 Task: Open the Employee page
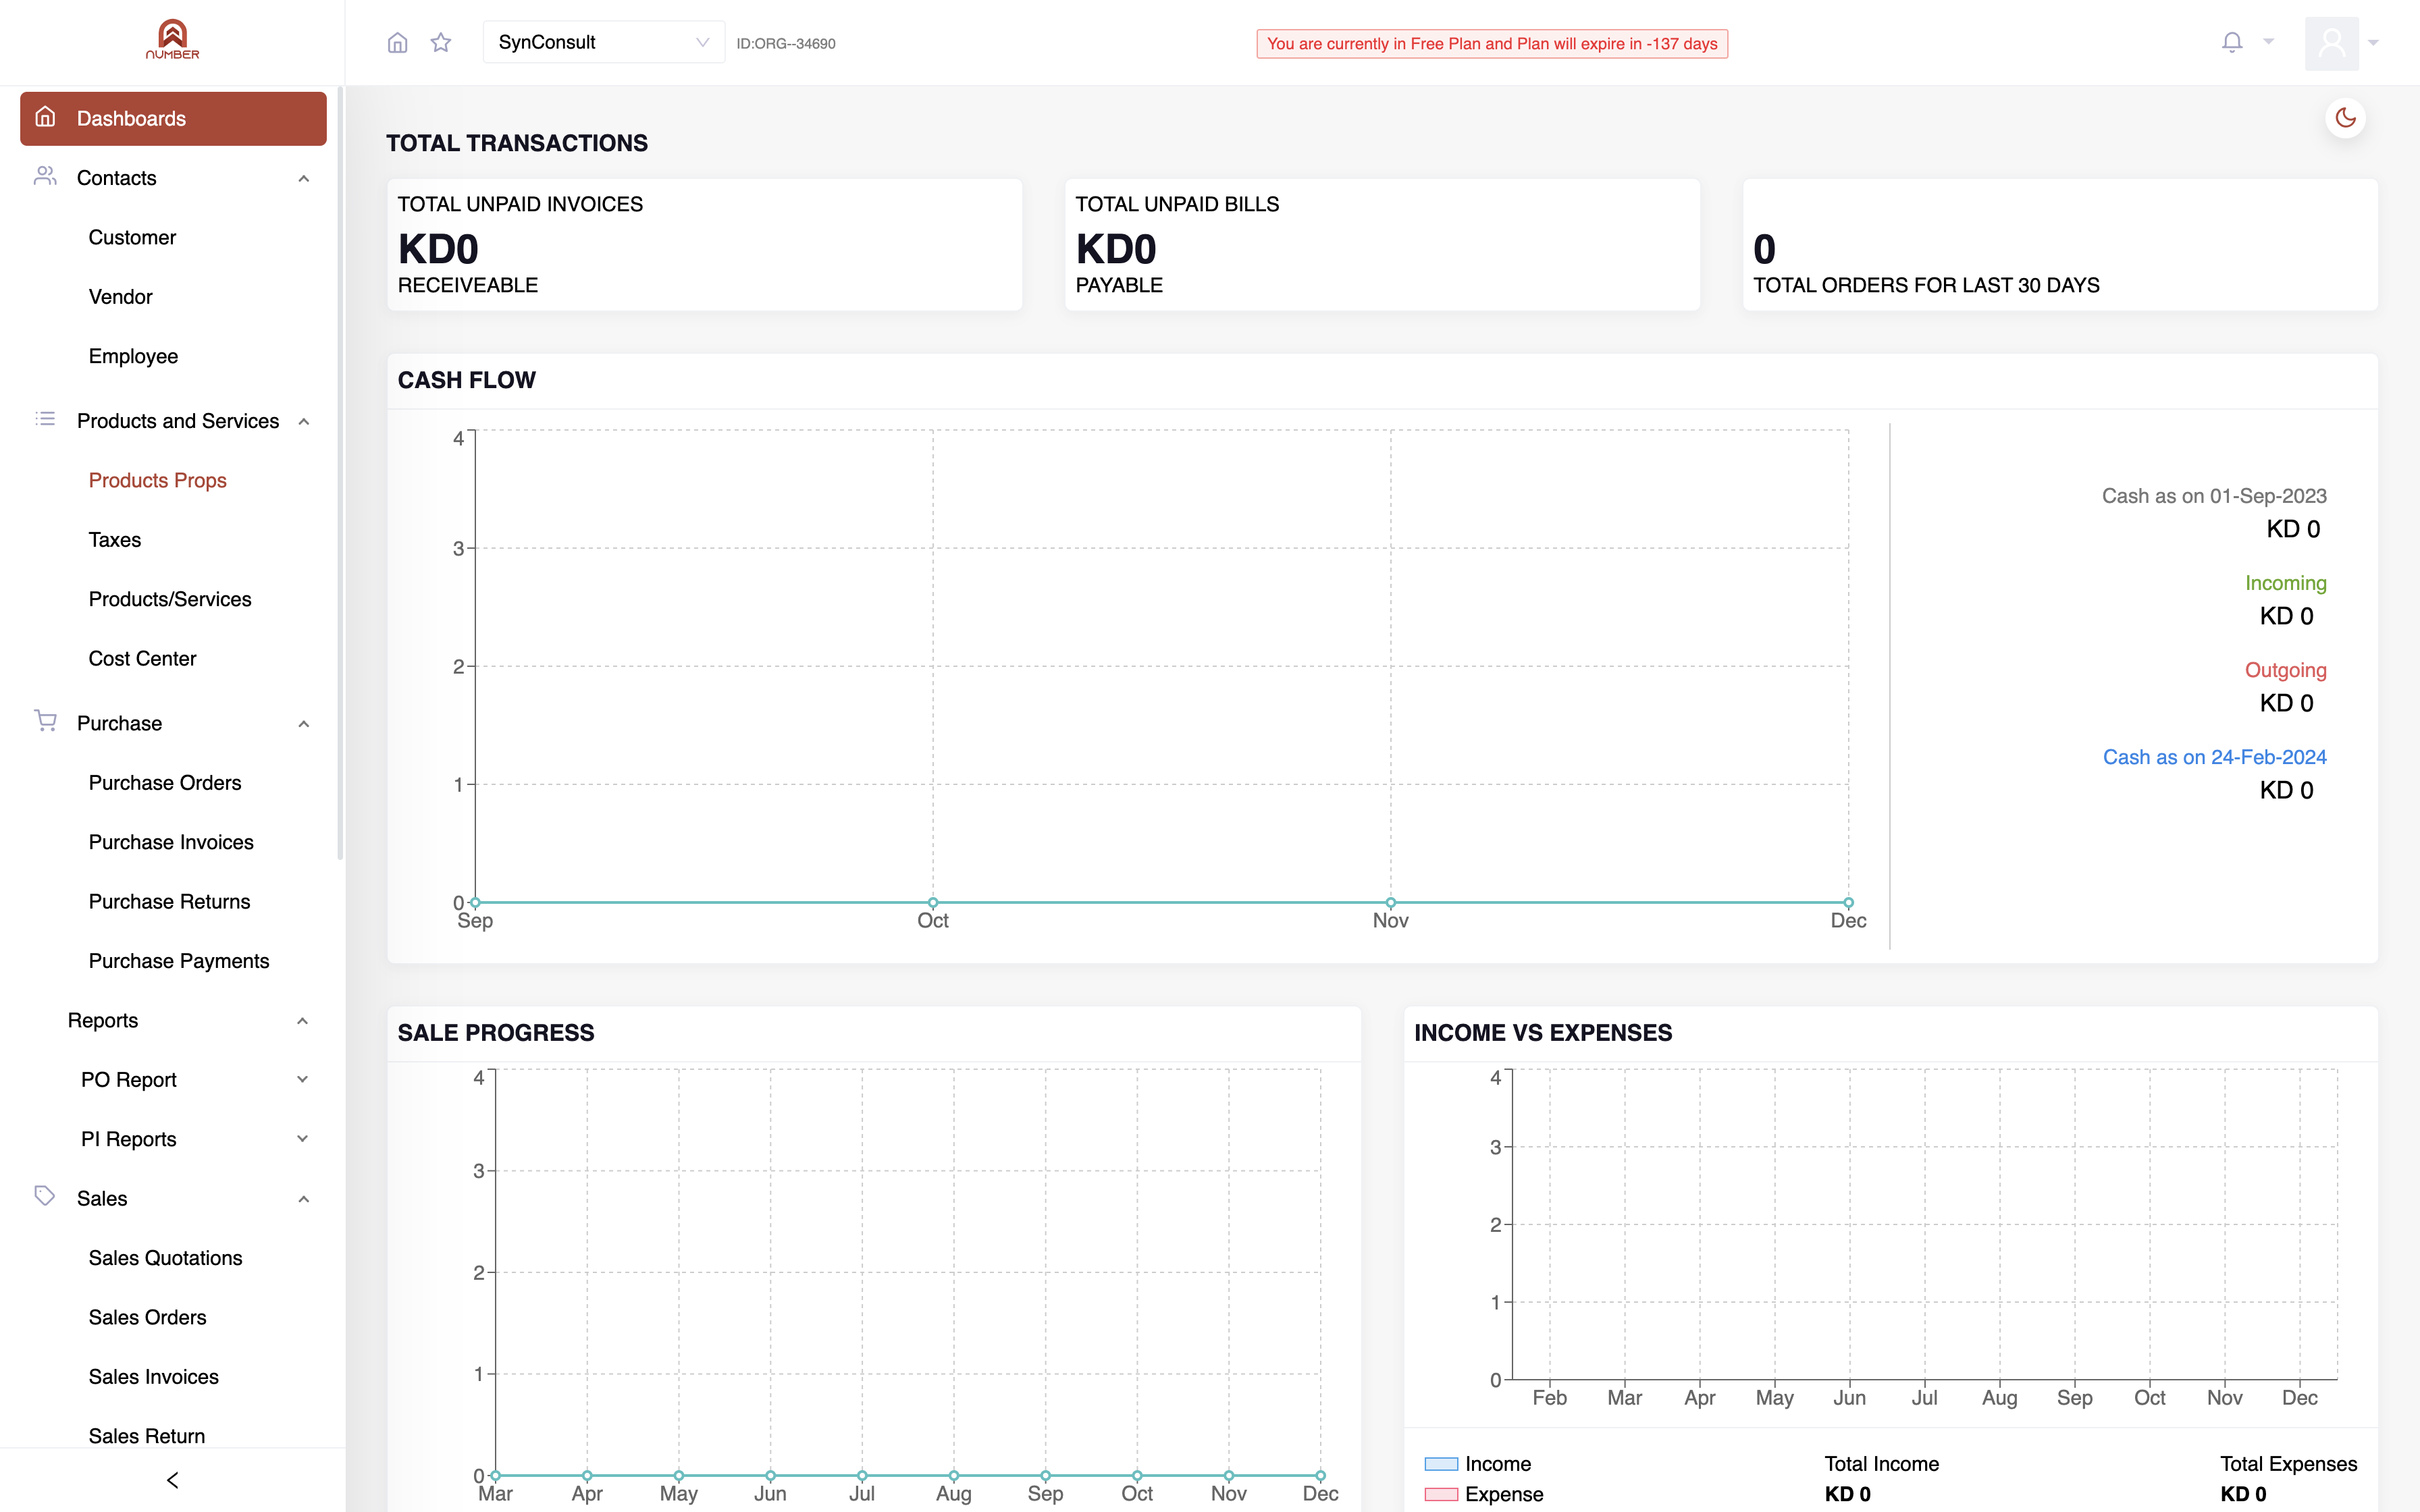133,356
